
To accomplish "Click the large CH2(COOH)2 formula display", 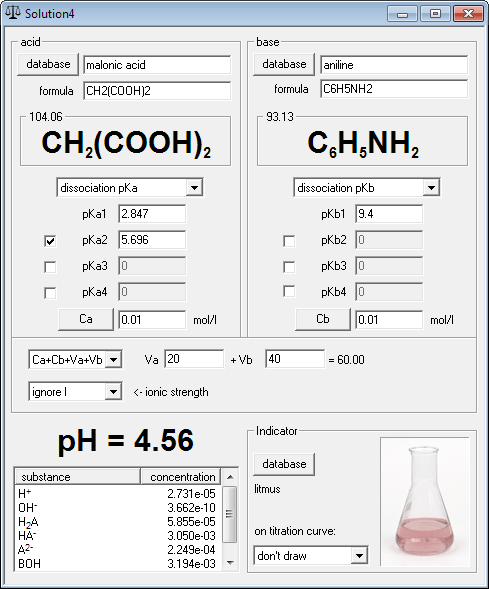I will [126, 144].
